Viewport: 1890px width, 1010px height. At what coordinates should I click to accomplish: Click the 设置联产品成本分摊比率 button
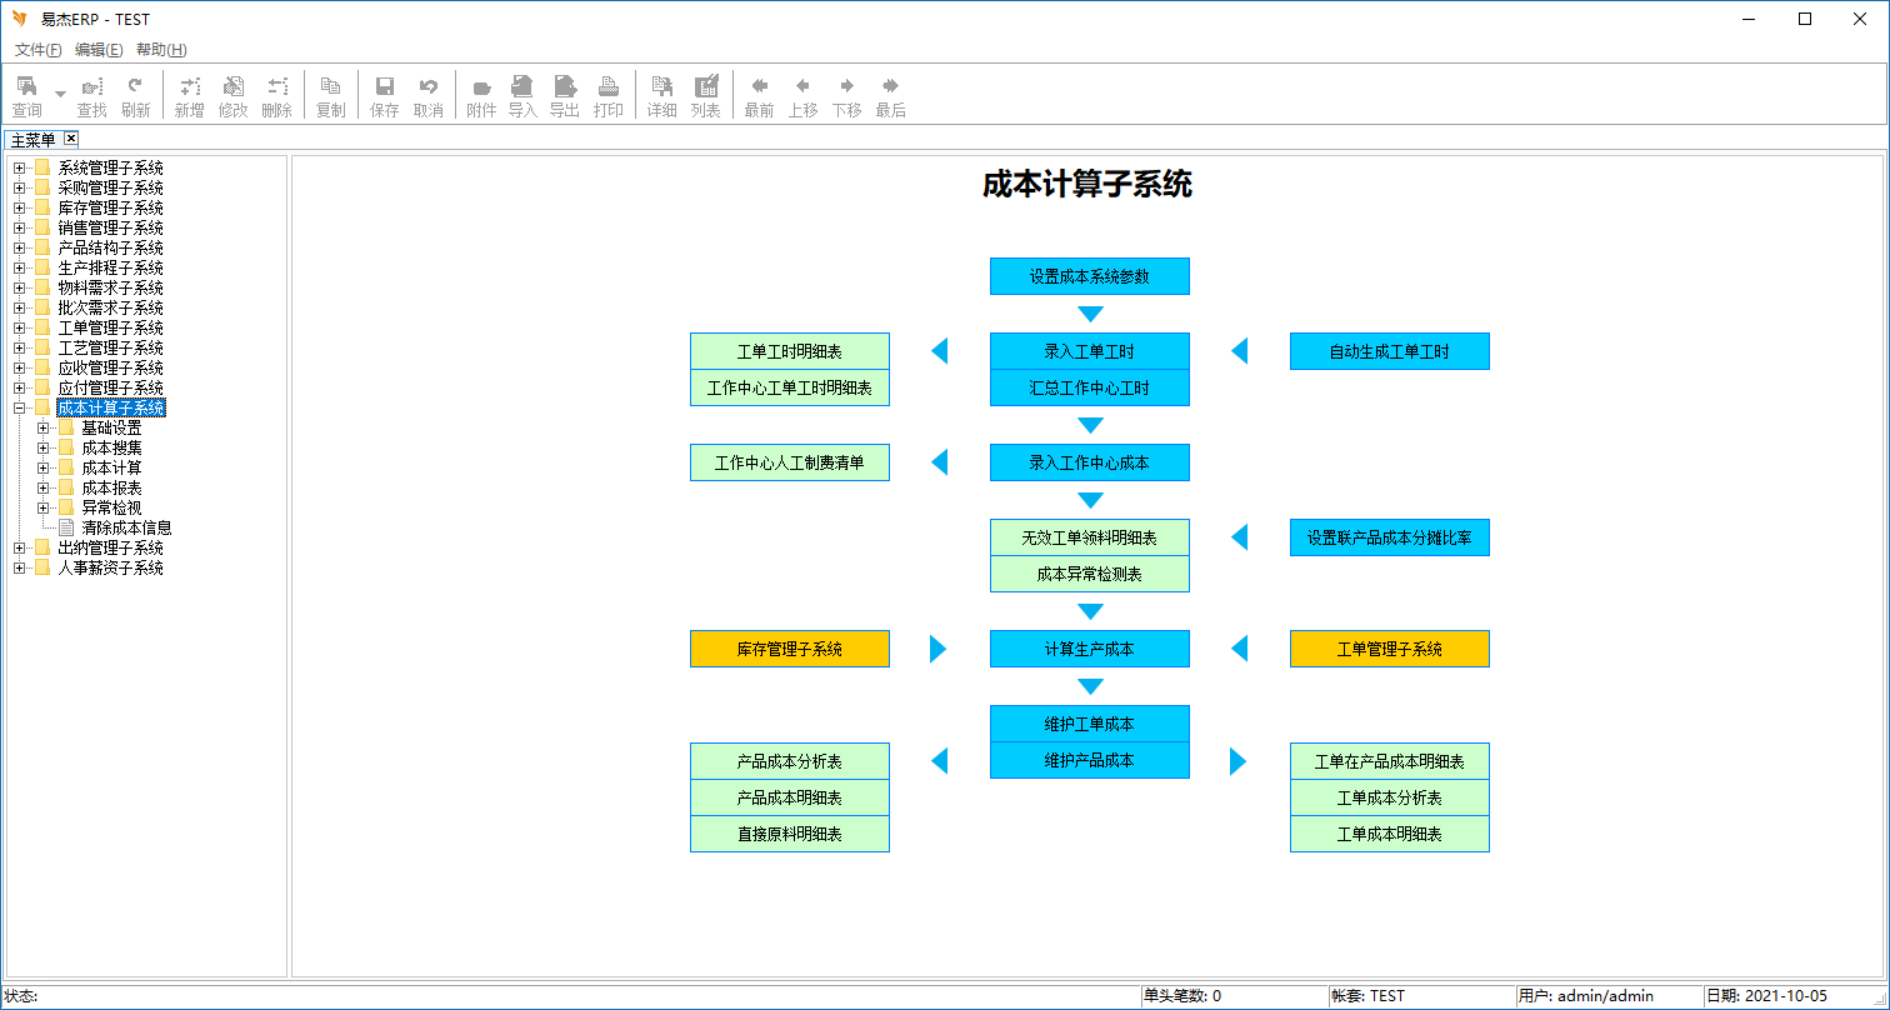coord(1390,538)
